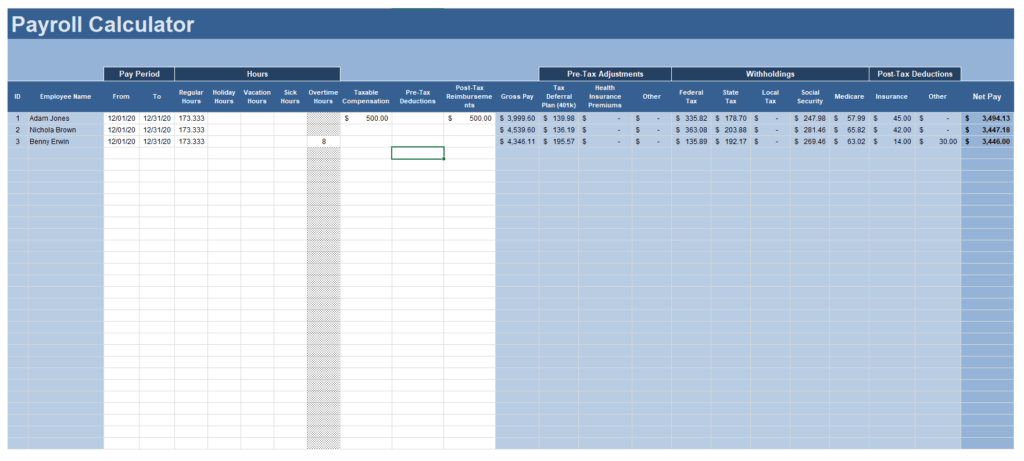Click the Overtime Hours column header
Viewport: 1024px width, 461px height.
(323, 97)
